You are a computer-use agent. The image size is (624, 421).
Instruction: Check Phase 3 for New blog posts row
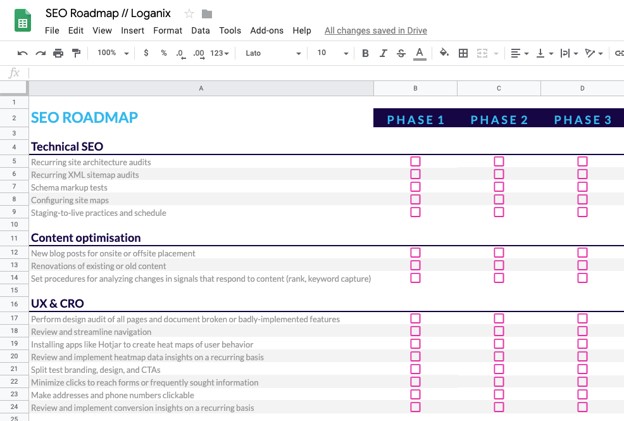(x=582, y=253)
